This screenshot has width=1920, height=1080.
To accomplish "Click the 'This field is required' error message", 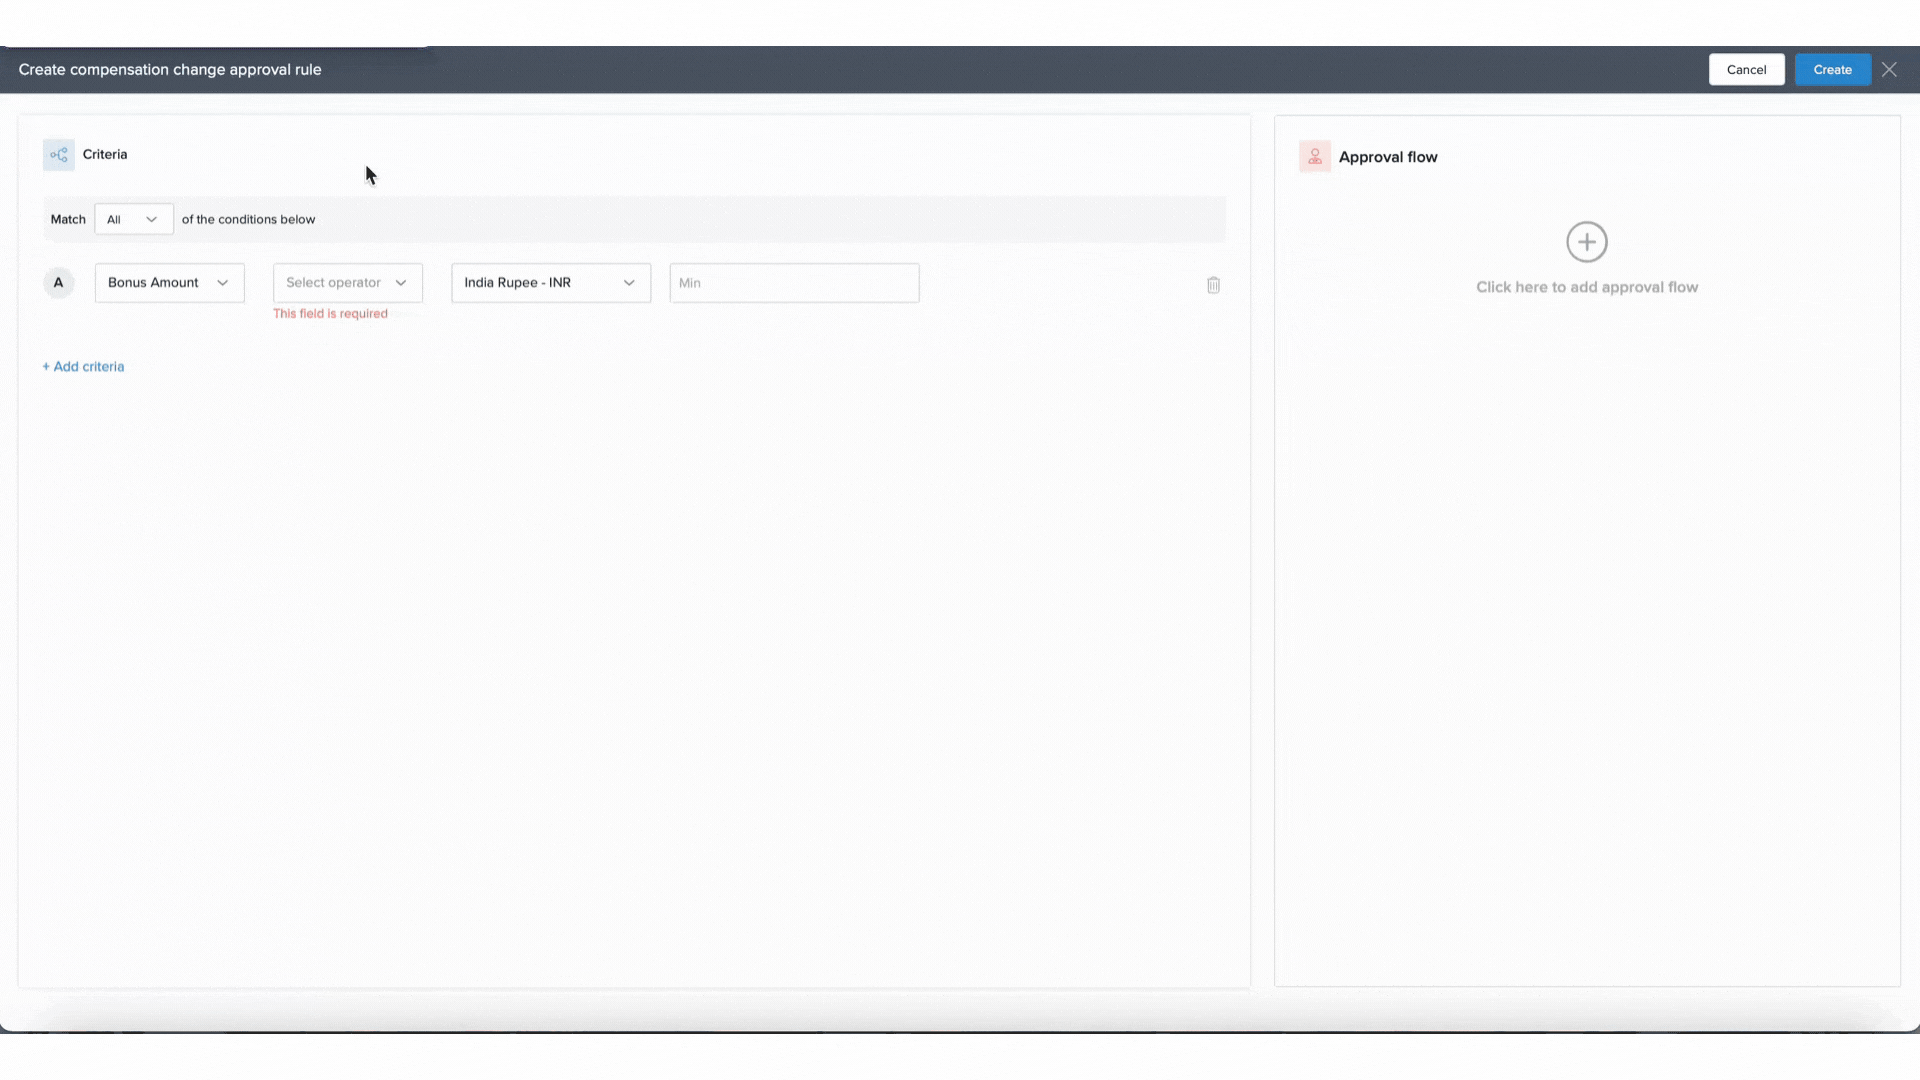I will point(330,314).
